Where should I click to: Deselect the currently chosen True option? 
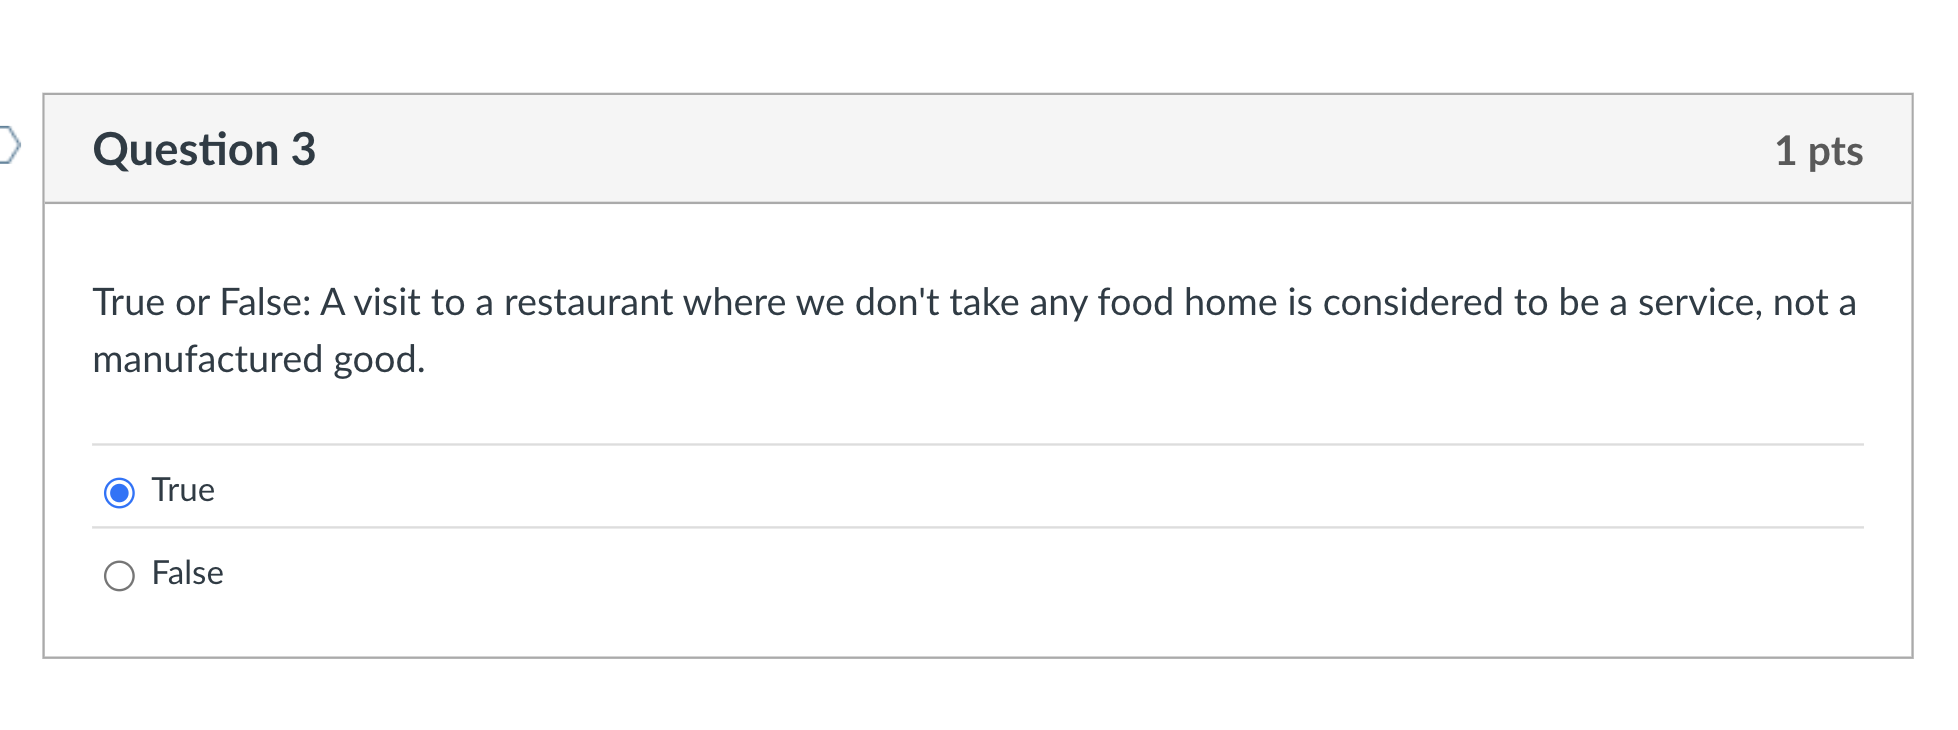click(119, 492)
